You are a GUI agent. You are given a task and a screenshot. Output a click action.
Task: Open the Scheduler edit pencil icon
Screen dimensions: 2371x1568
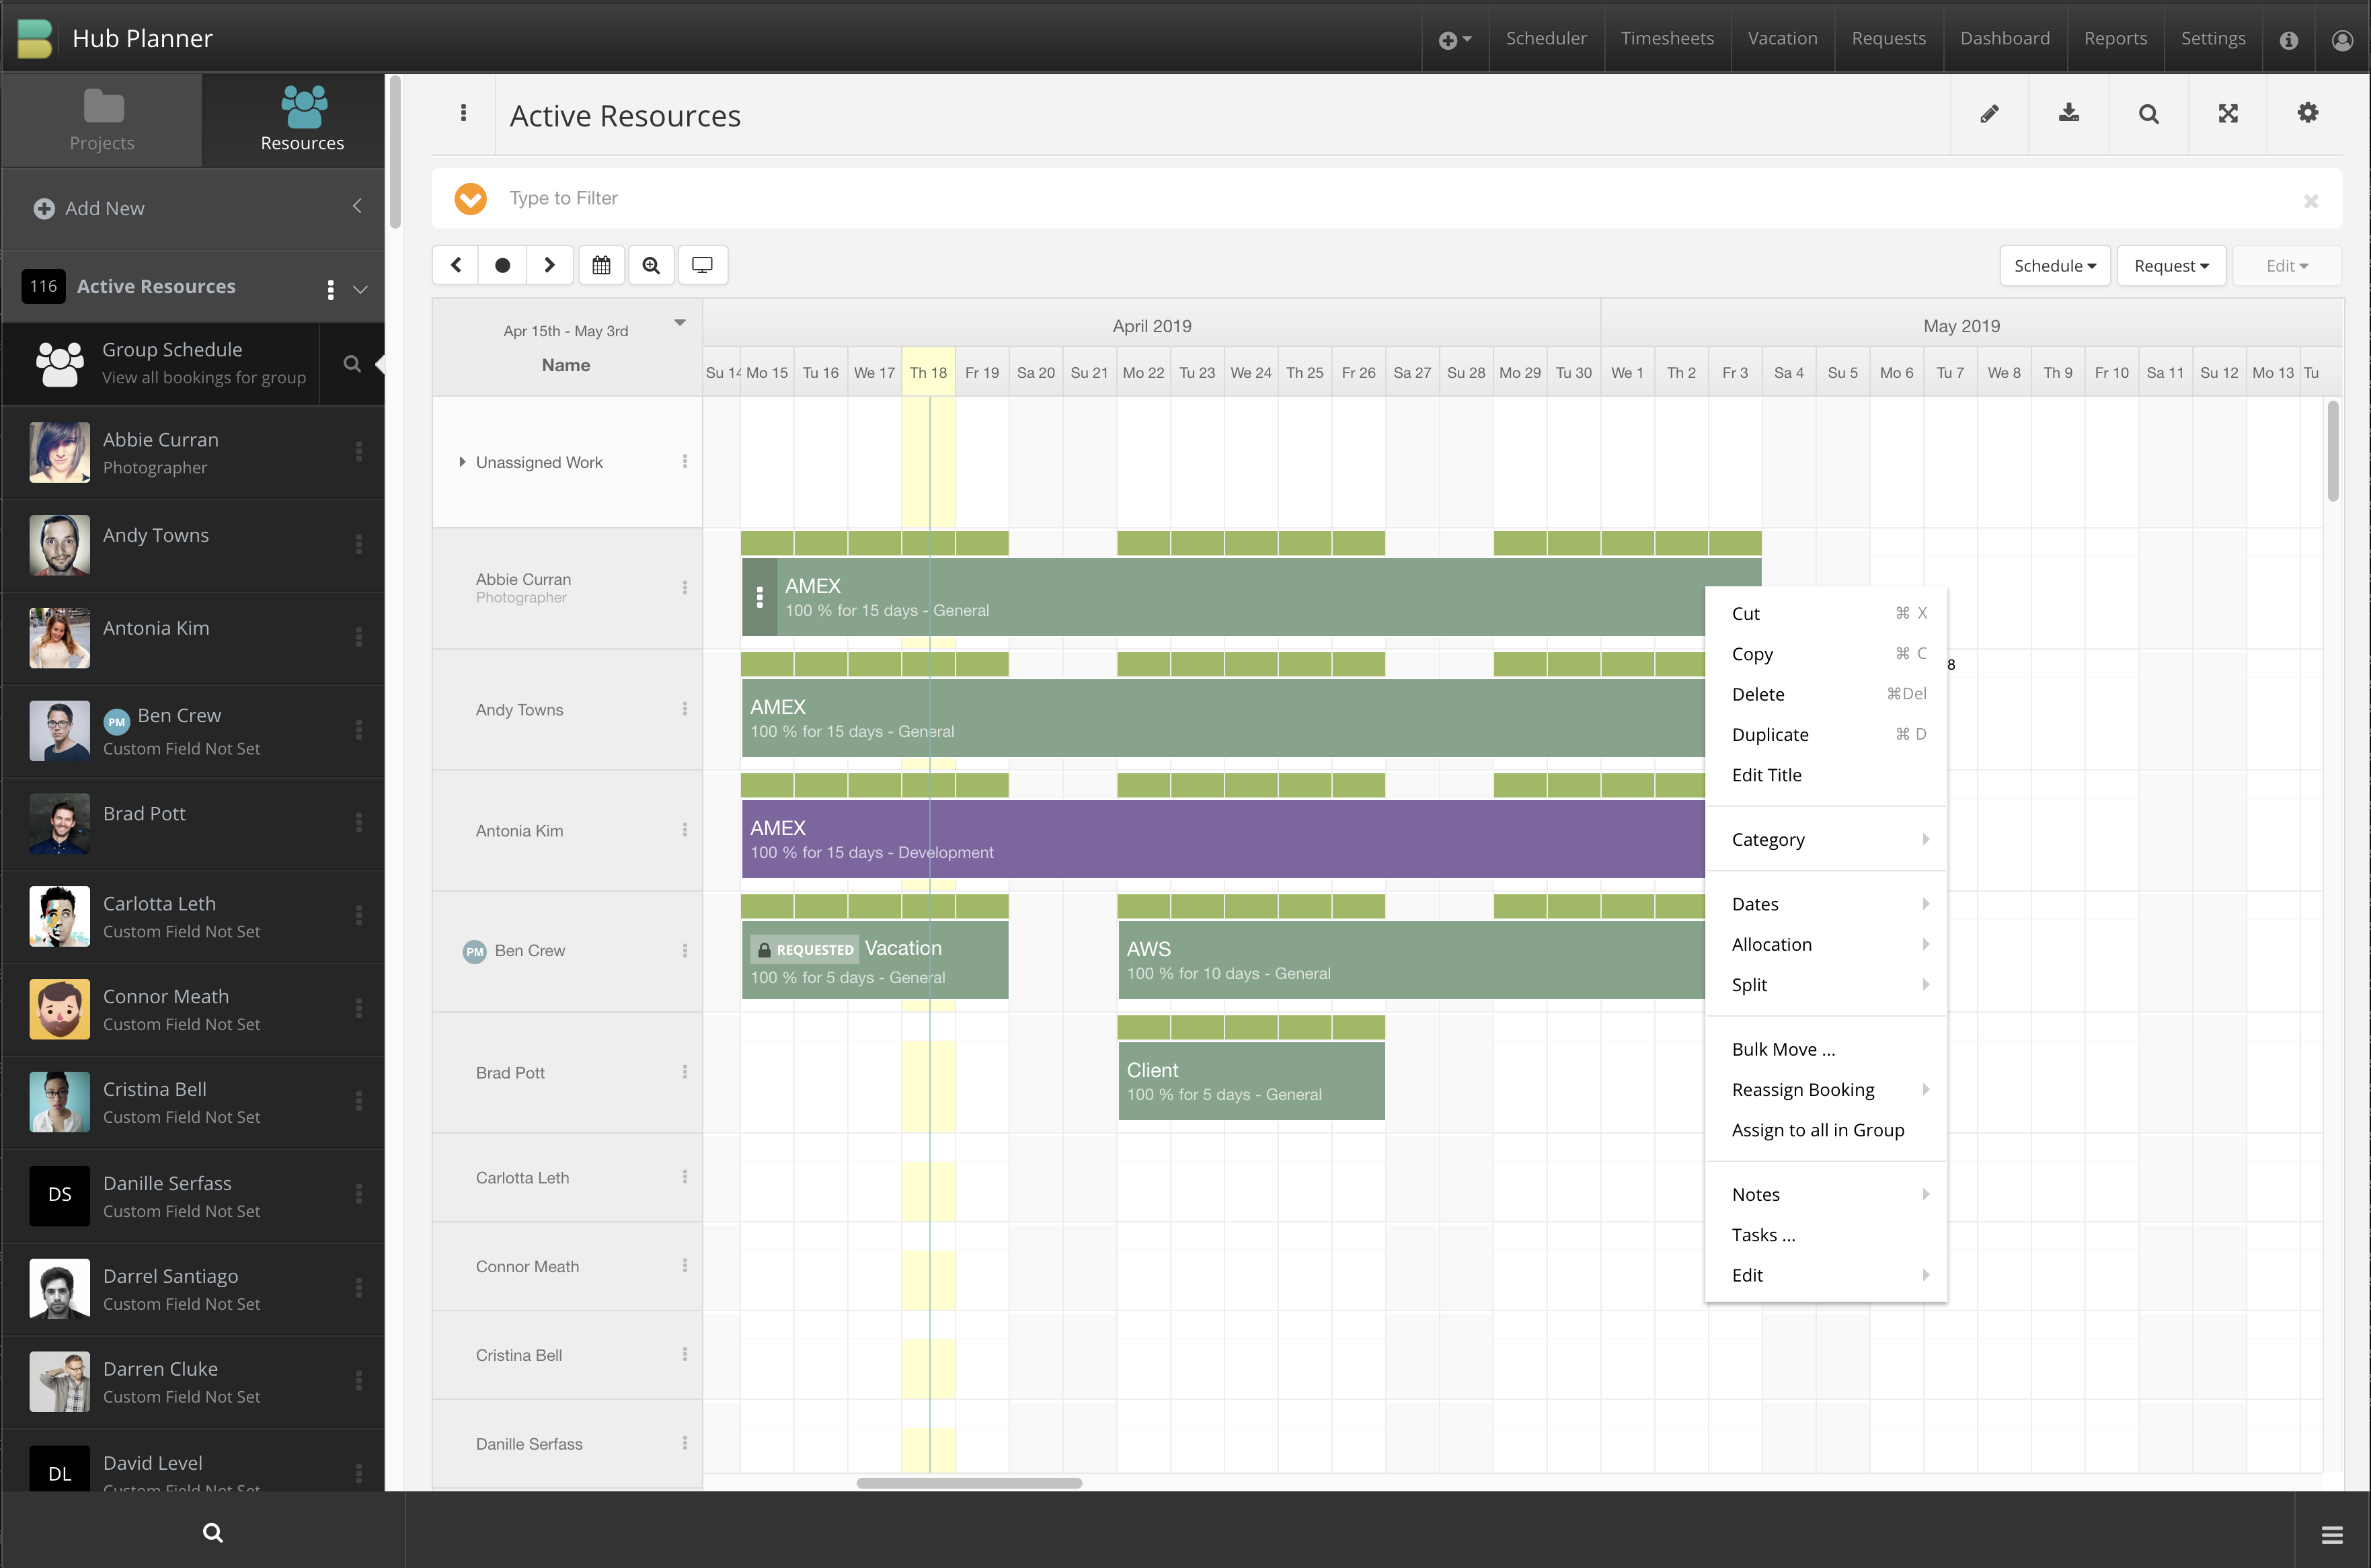[x=1989, y=113]
